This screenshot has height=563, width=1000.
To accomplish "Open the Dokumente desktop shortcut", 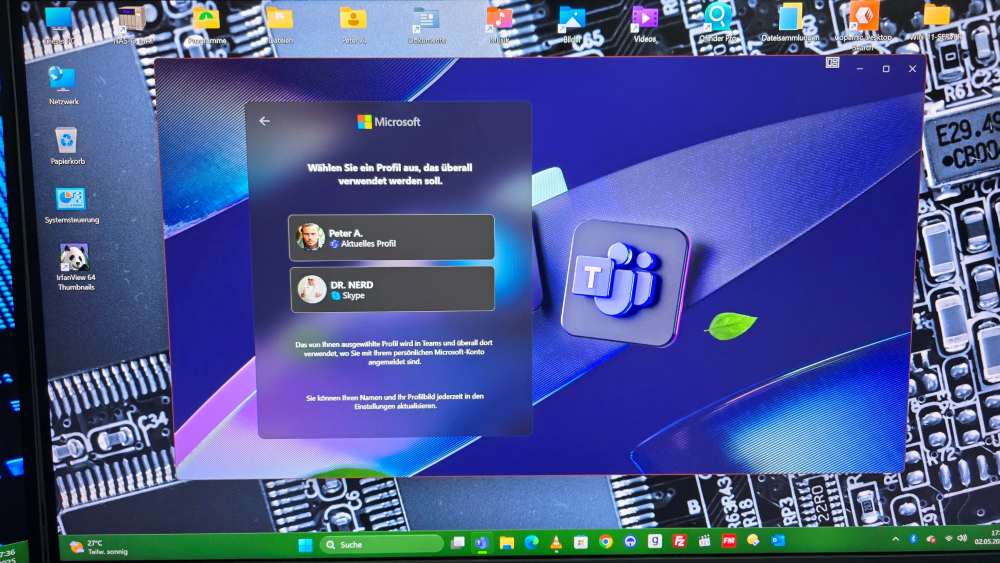I will pyautogui.click(x=426, y=26).
